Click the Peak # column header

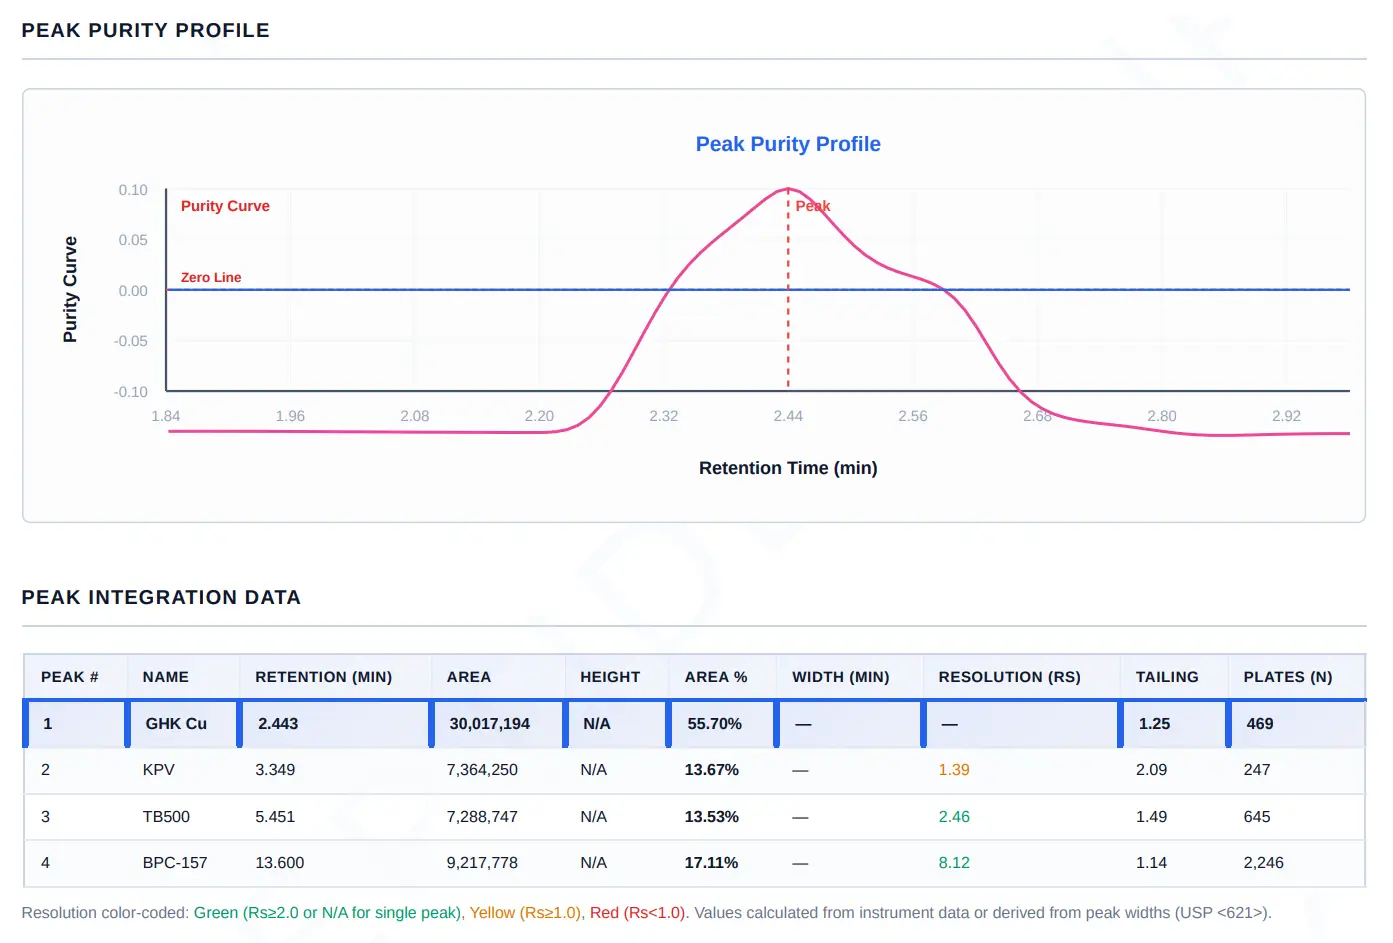70,677
